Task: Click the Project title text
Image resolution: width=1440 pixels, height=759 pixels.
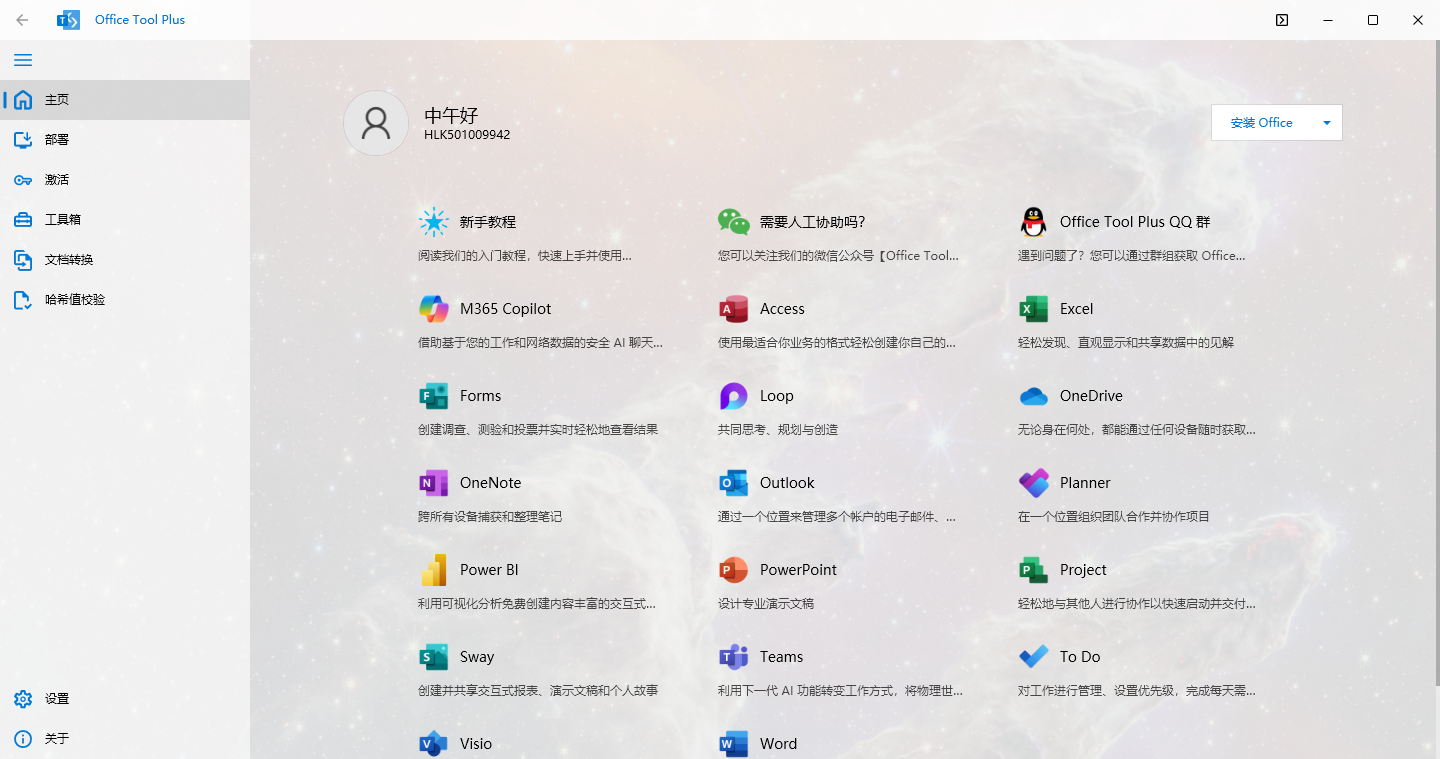Action: (1083, 570)
